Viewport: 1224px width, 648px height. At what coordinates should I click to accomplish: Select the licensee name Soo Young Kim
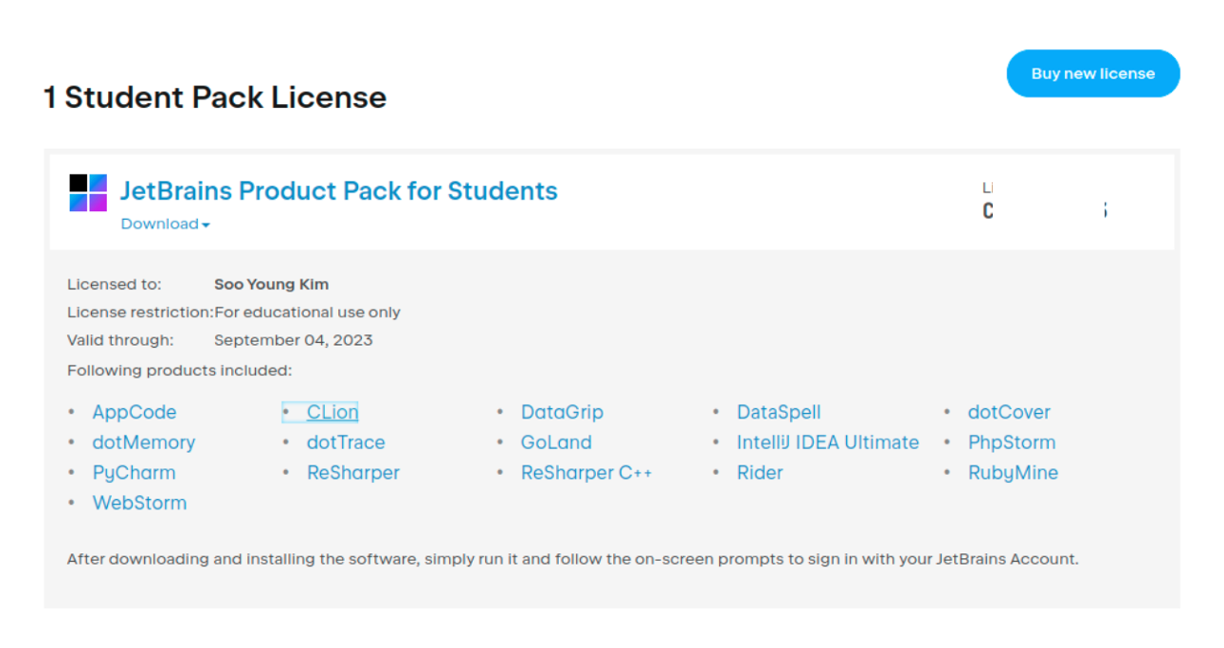tap(271, 284)
